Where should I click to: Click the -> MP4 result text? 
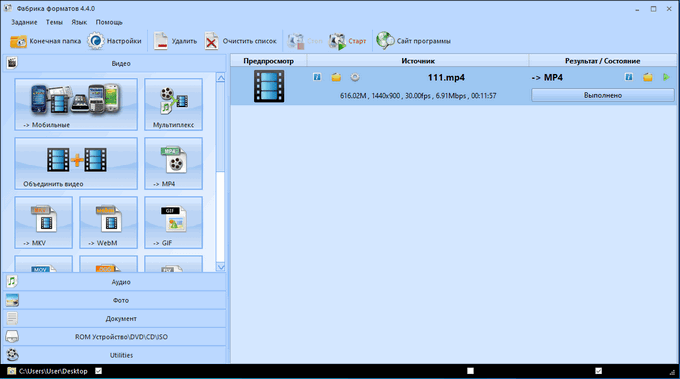[x=547, y=78]
